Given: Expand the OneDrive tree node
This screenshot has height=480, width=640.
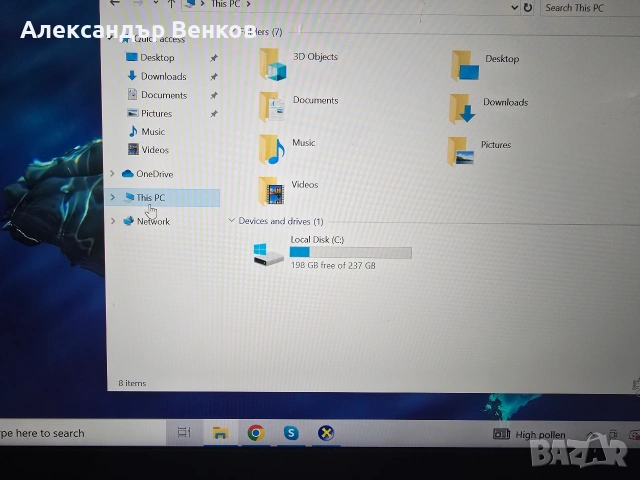Looking at the screenshot, I should pos(113,173).
